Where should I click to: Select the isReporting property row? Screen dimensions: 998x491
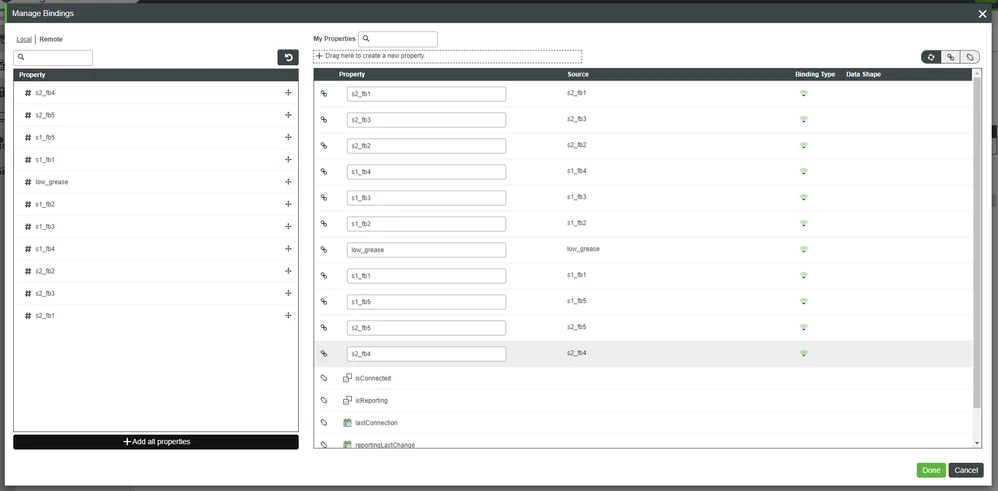(x=643, y=401)
